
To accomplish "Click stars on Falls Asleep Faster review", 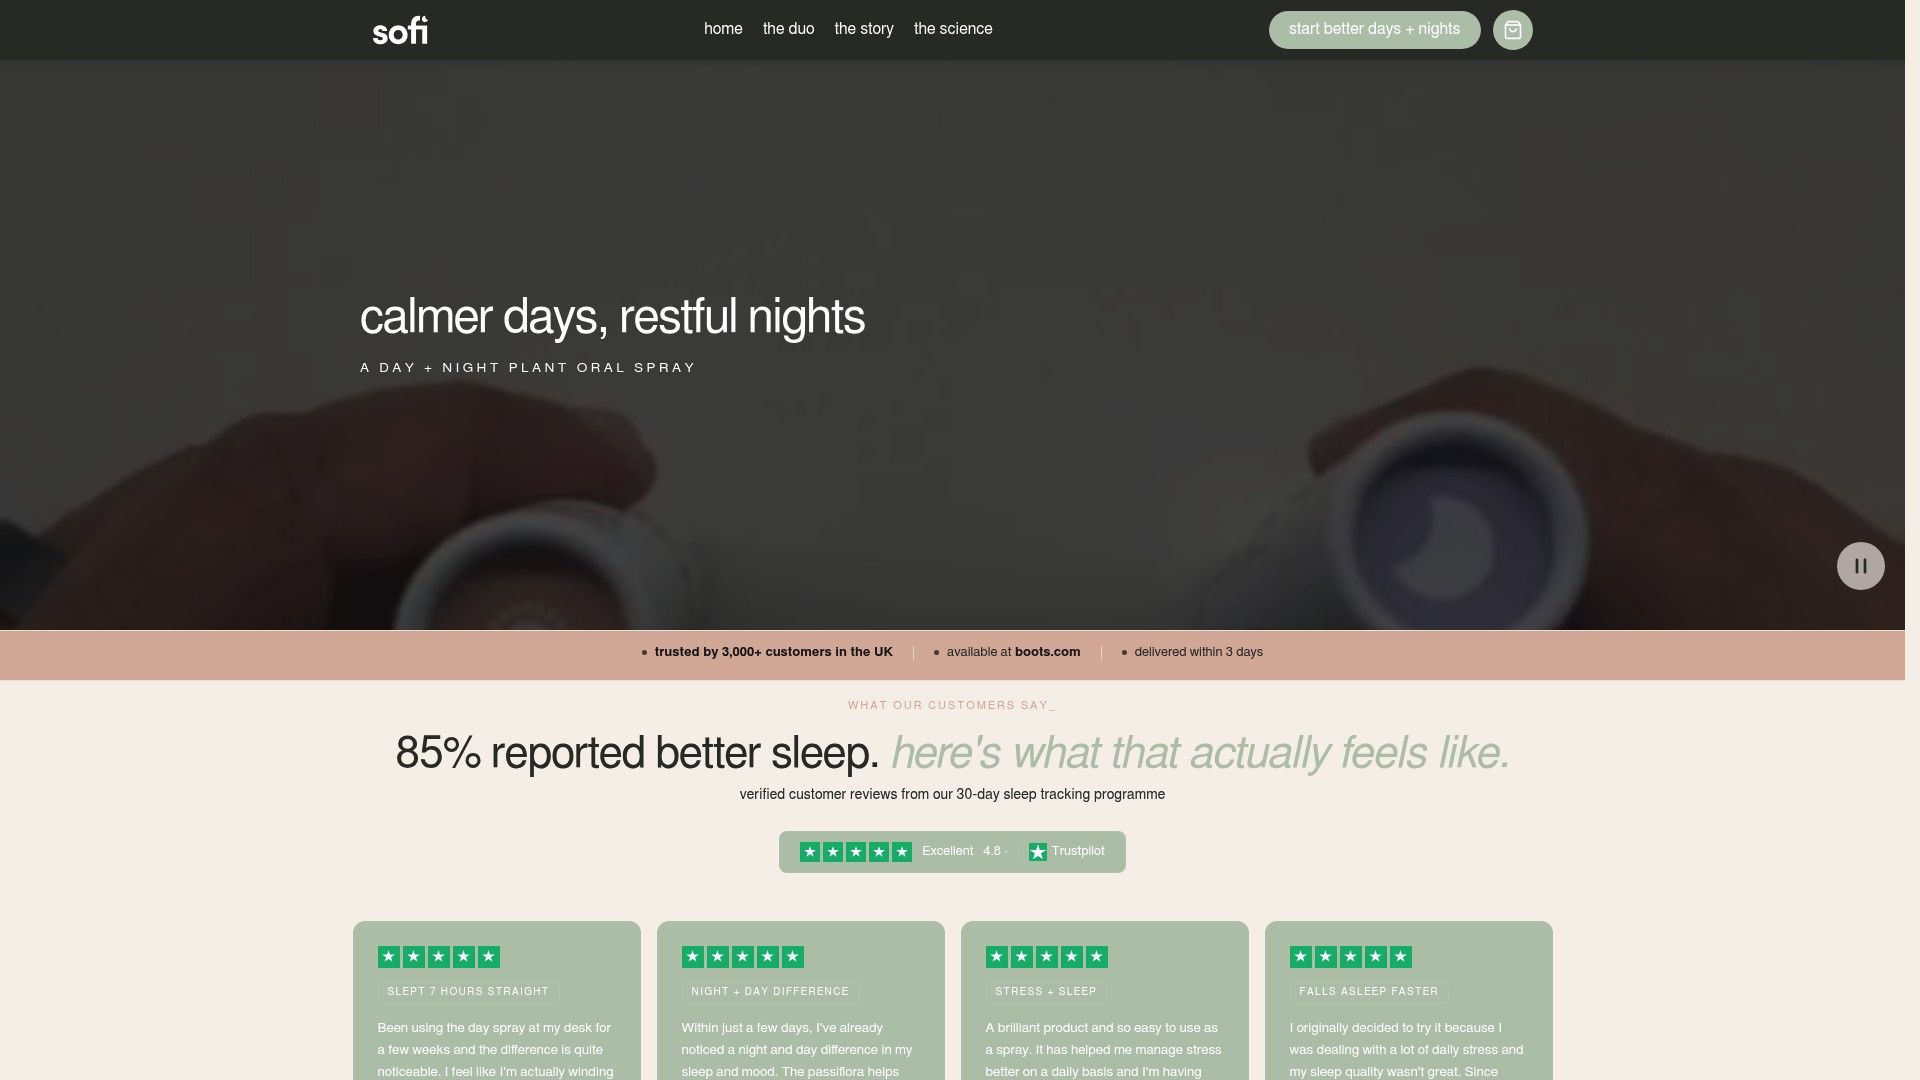I will [x=1350, y=957].
